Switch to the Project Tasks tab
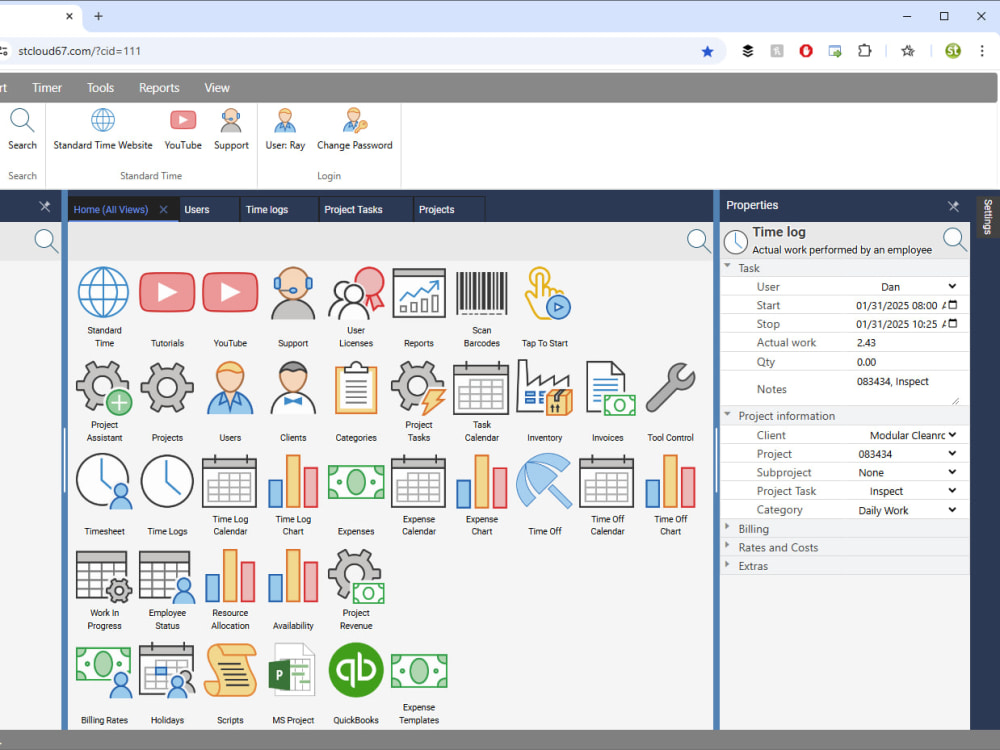Viewport: 1000px width, 750px height. click(366, 209)
